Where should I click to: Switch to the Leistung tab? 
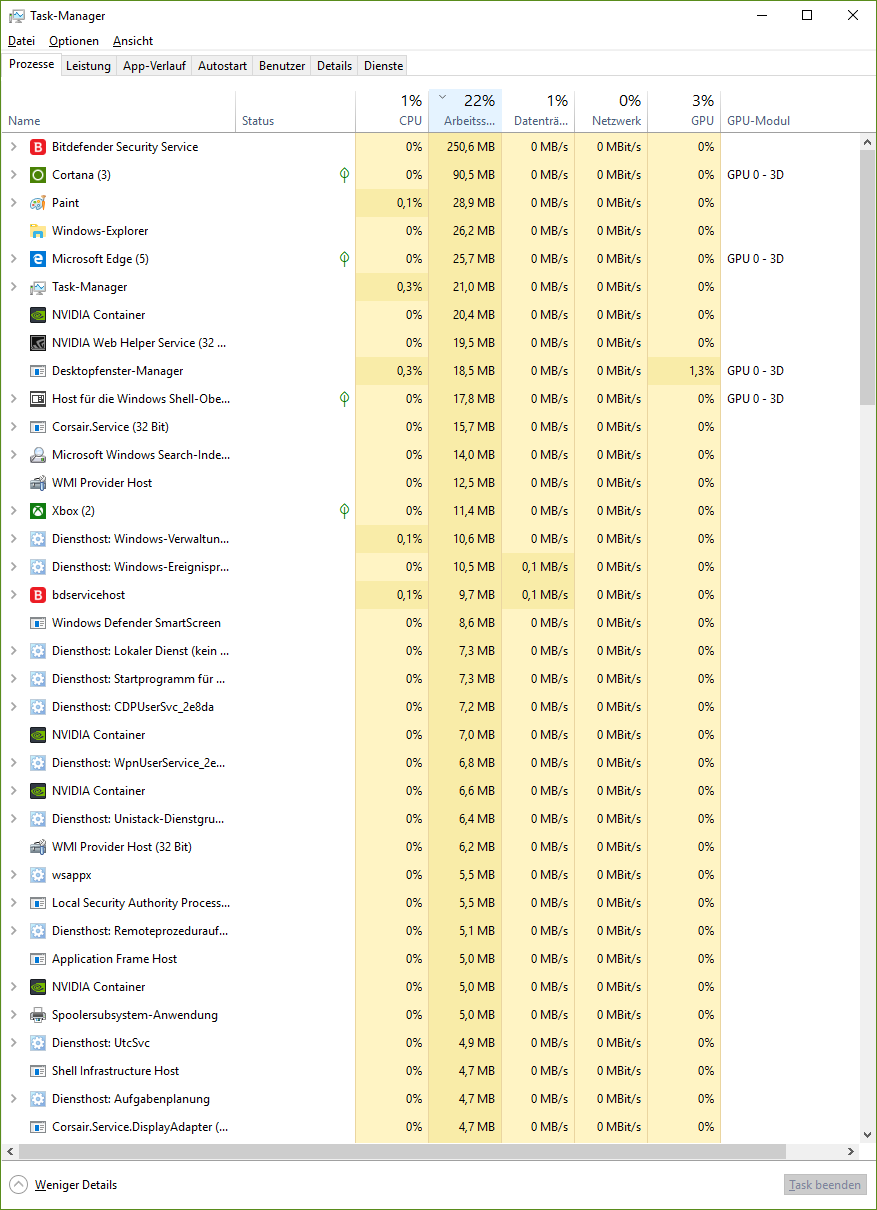click(88, 66)
